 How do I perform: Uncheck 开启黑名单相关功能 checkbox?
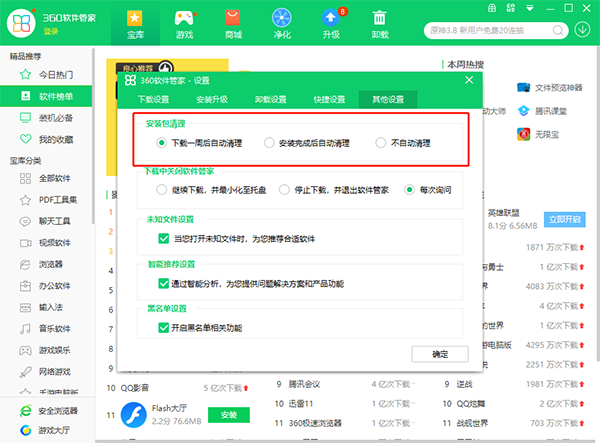click(164, 327)
